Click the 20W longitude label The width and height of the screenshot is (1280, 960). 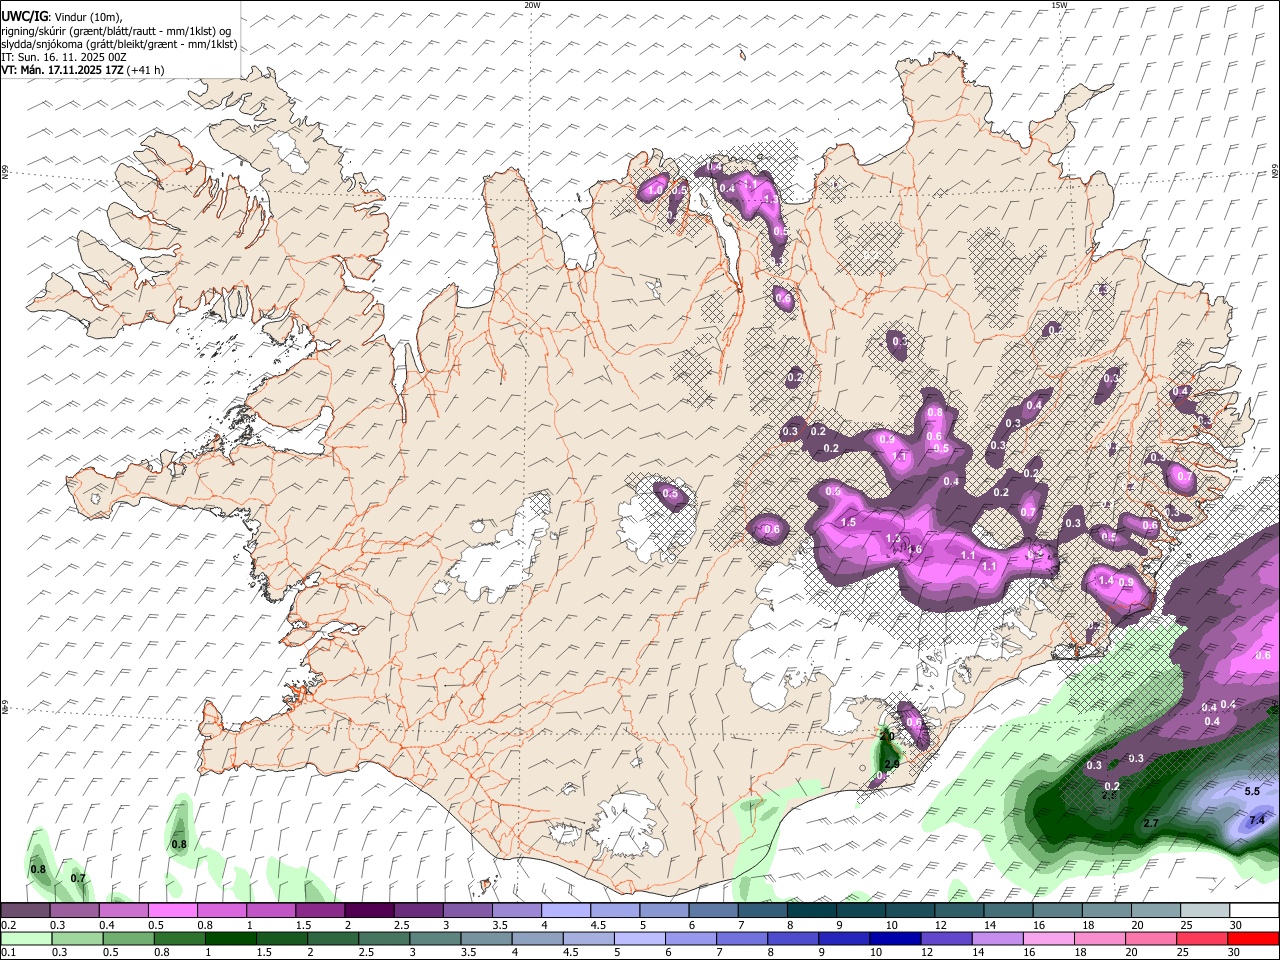(532, 5)
